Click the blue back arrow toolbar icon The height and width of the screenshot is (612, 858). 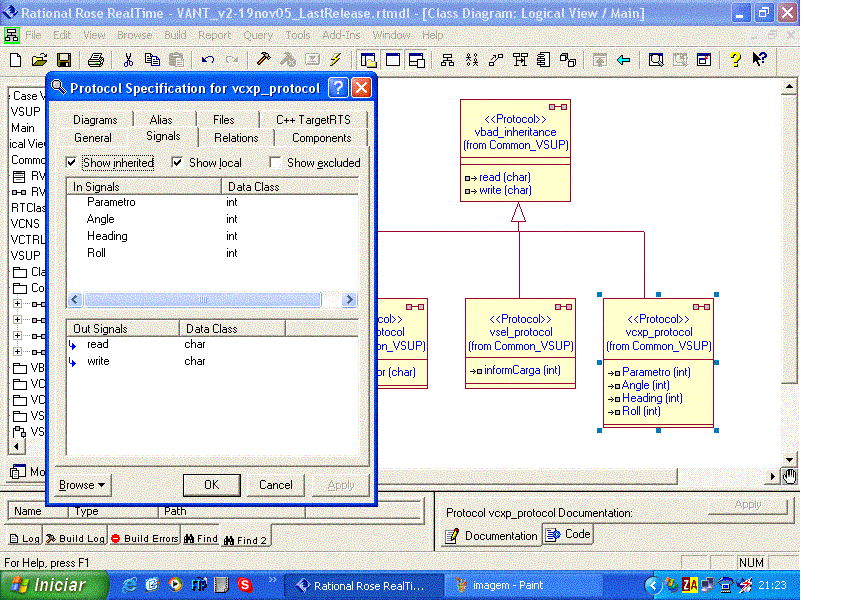624,60
